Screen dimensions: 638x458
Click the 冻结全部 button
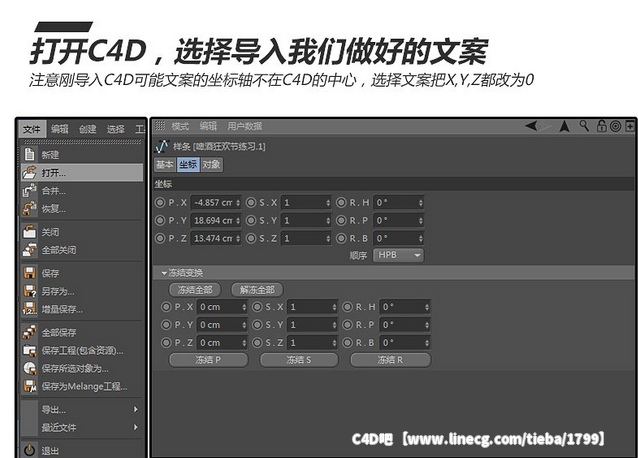tap(195, 290)
